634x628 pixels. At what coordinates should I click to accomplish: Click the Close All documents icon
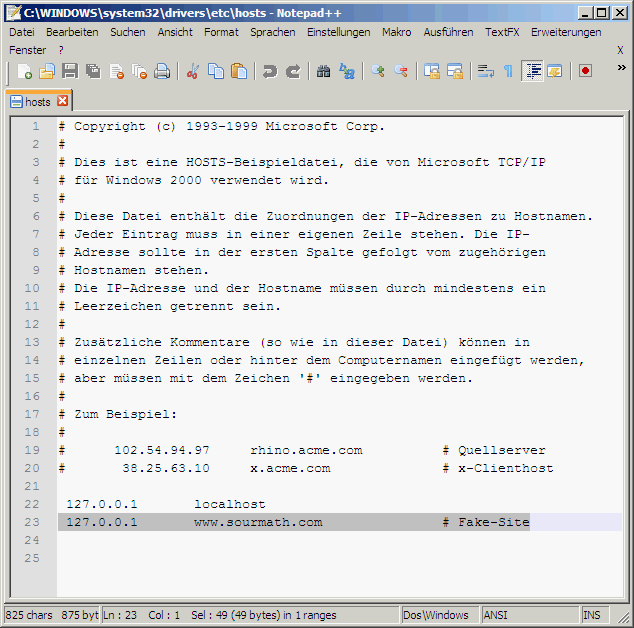point(140,72)
